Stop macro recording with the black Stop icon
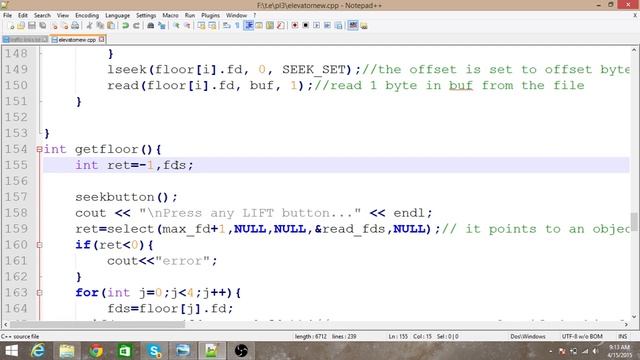Viewport: 640px width, 360px height. 305,26
